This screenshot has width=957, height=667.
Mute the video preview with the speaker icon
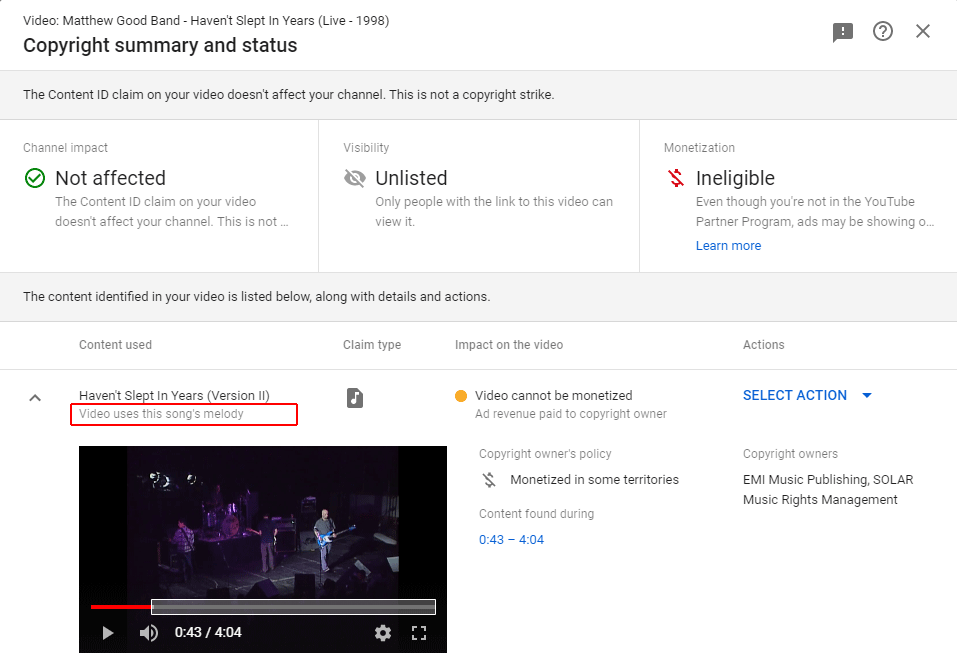[x=148, y=633]
